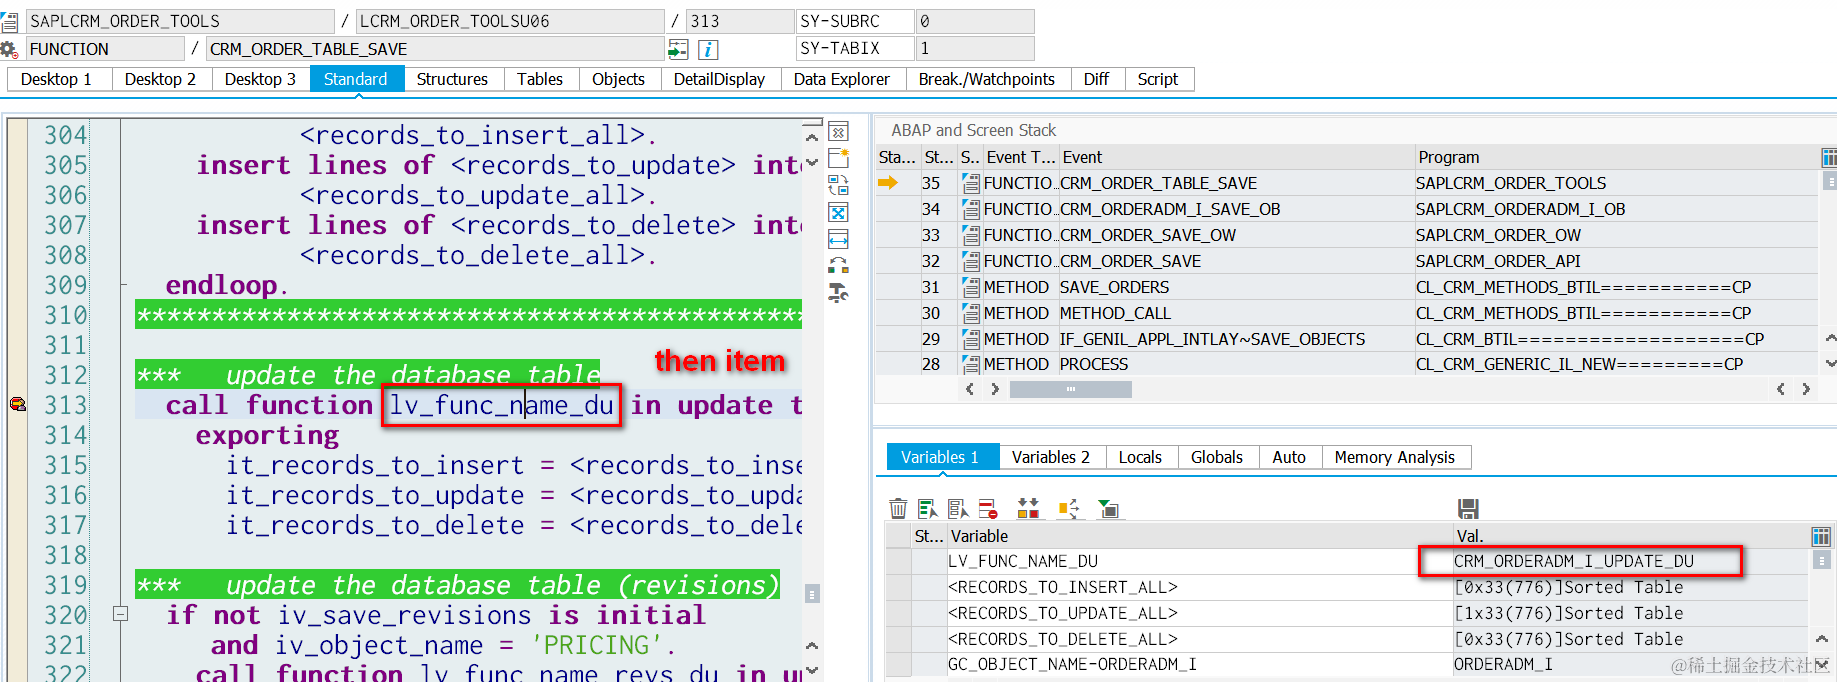Screen dimensions: 1837x682
Task: Click the source editor vertical scrollbar thumb
Action: [812, 594]
